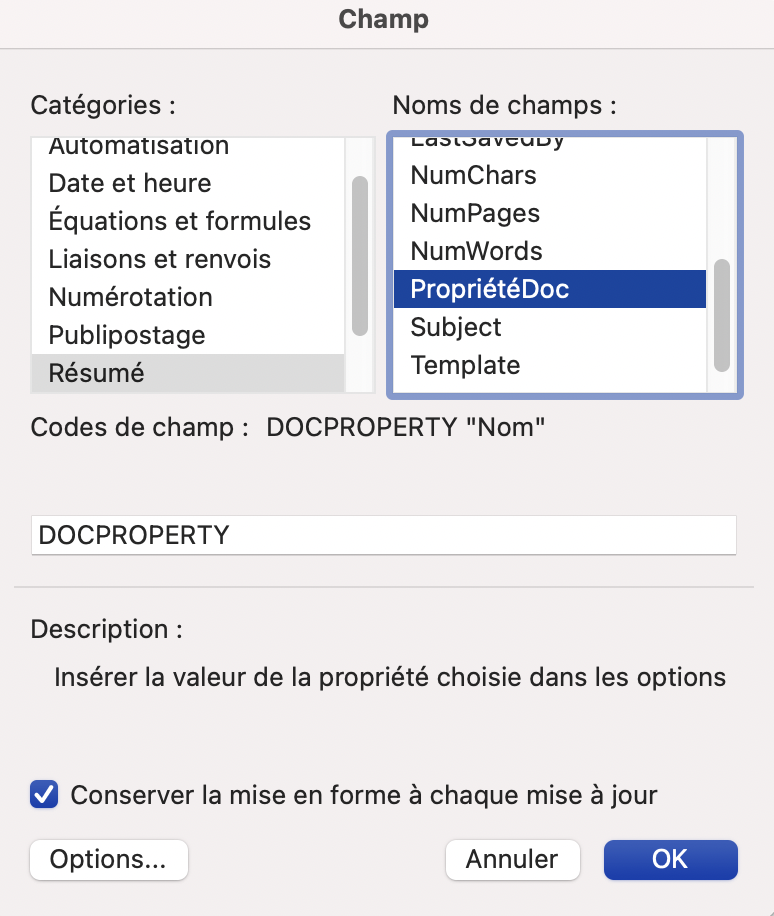
Task: Select NumChars in field names list
Action: [474, 175]
